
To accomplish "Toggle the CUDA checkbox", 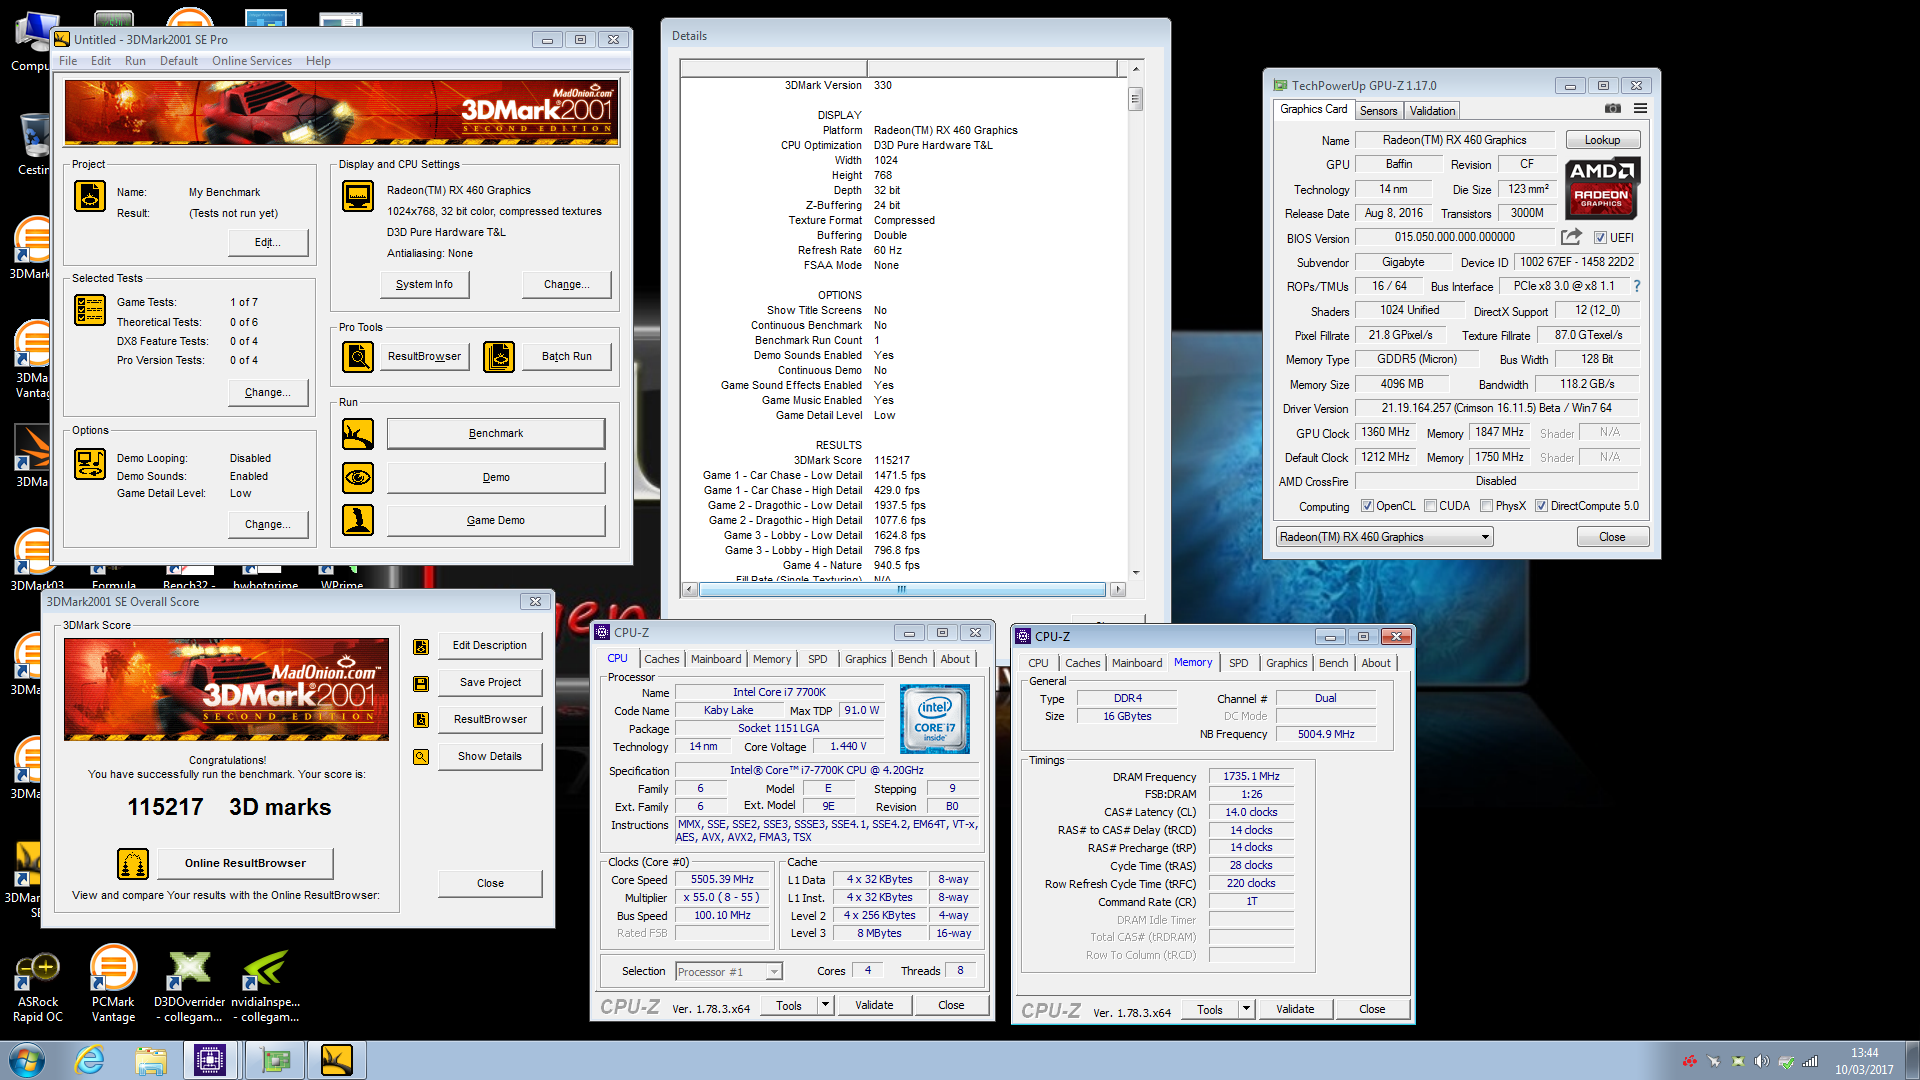I will (1430, 506).
